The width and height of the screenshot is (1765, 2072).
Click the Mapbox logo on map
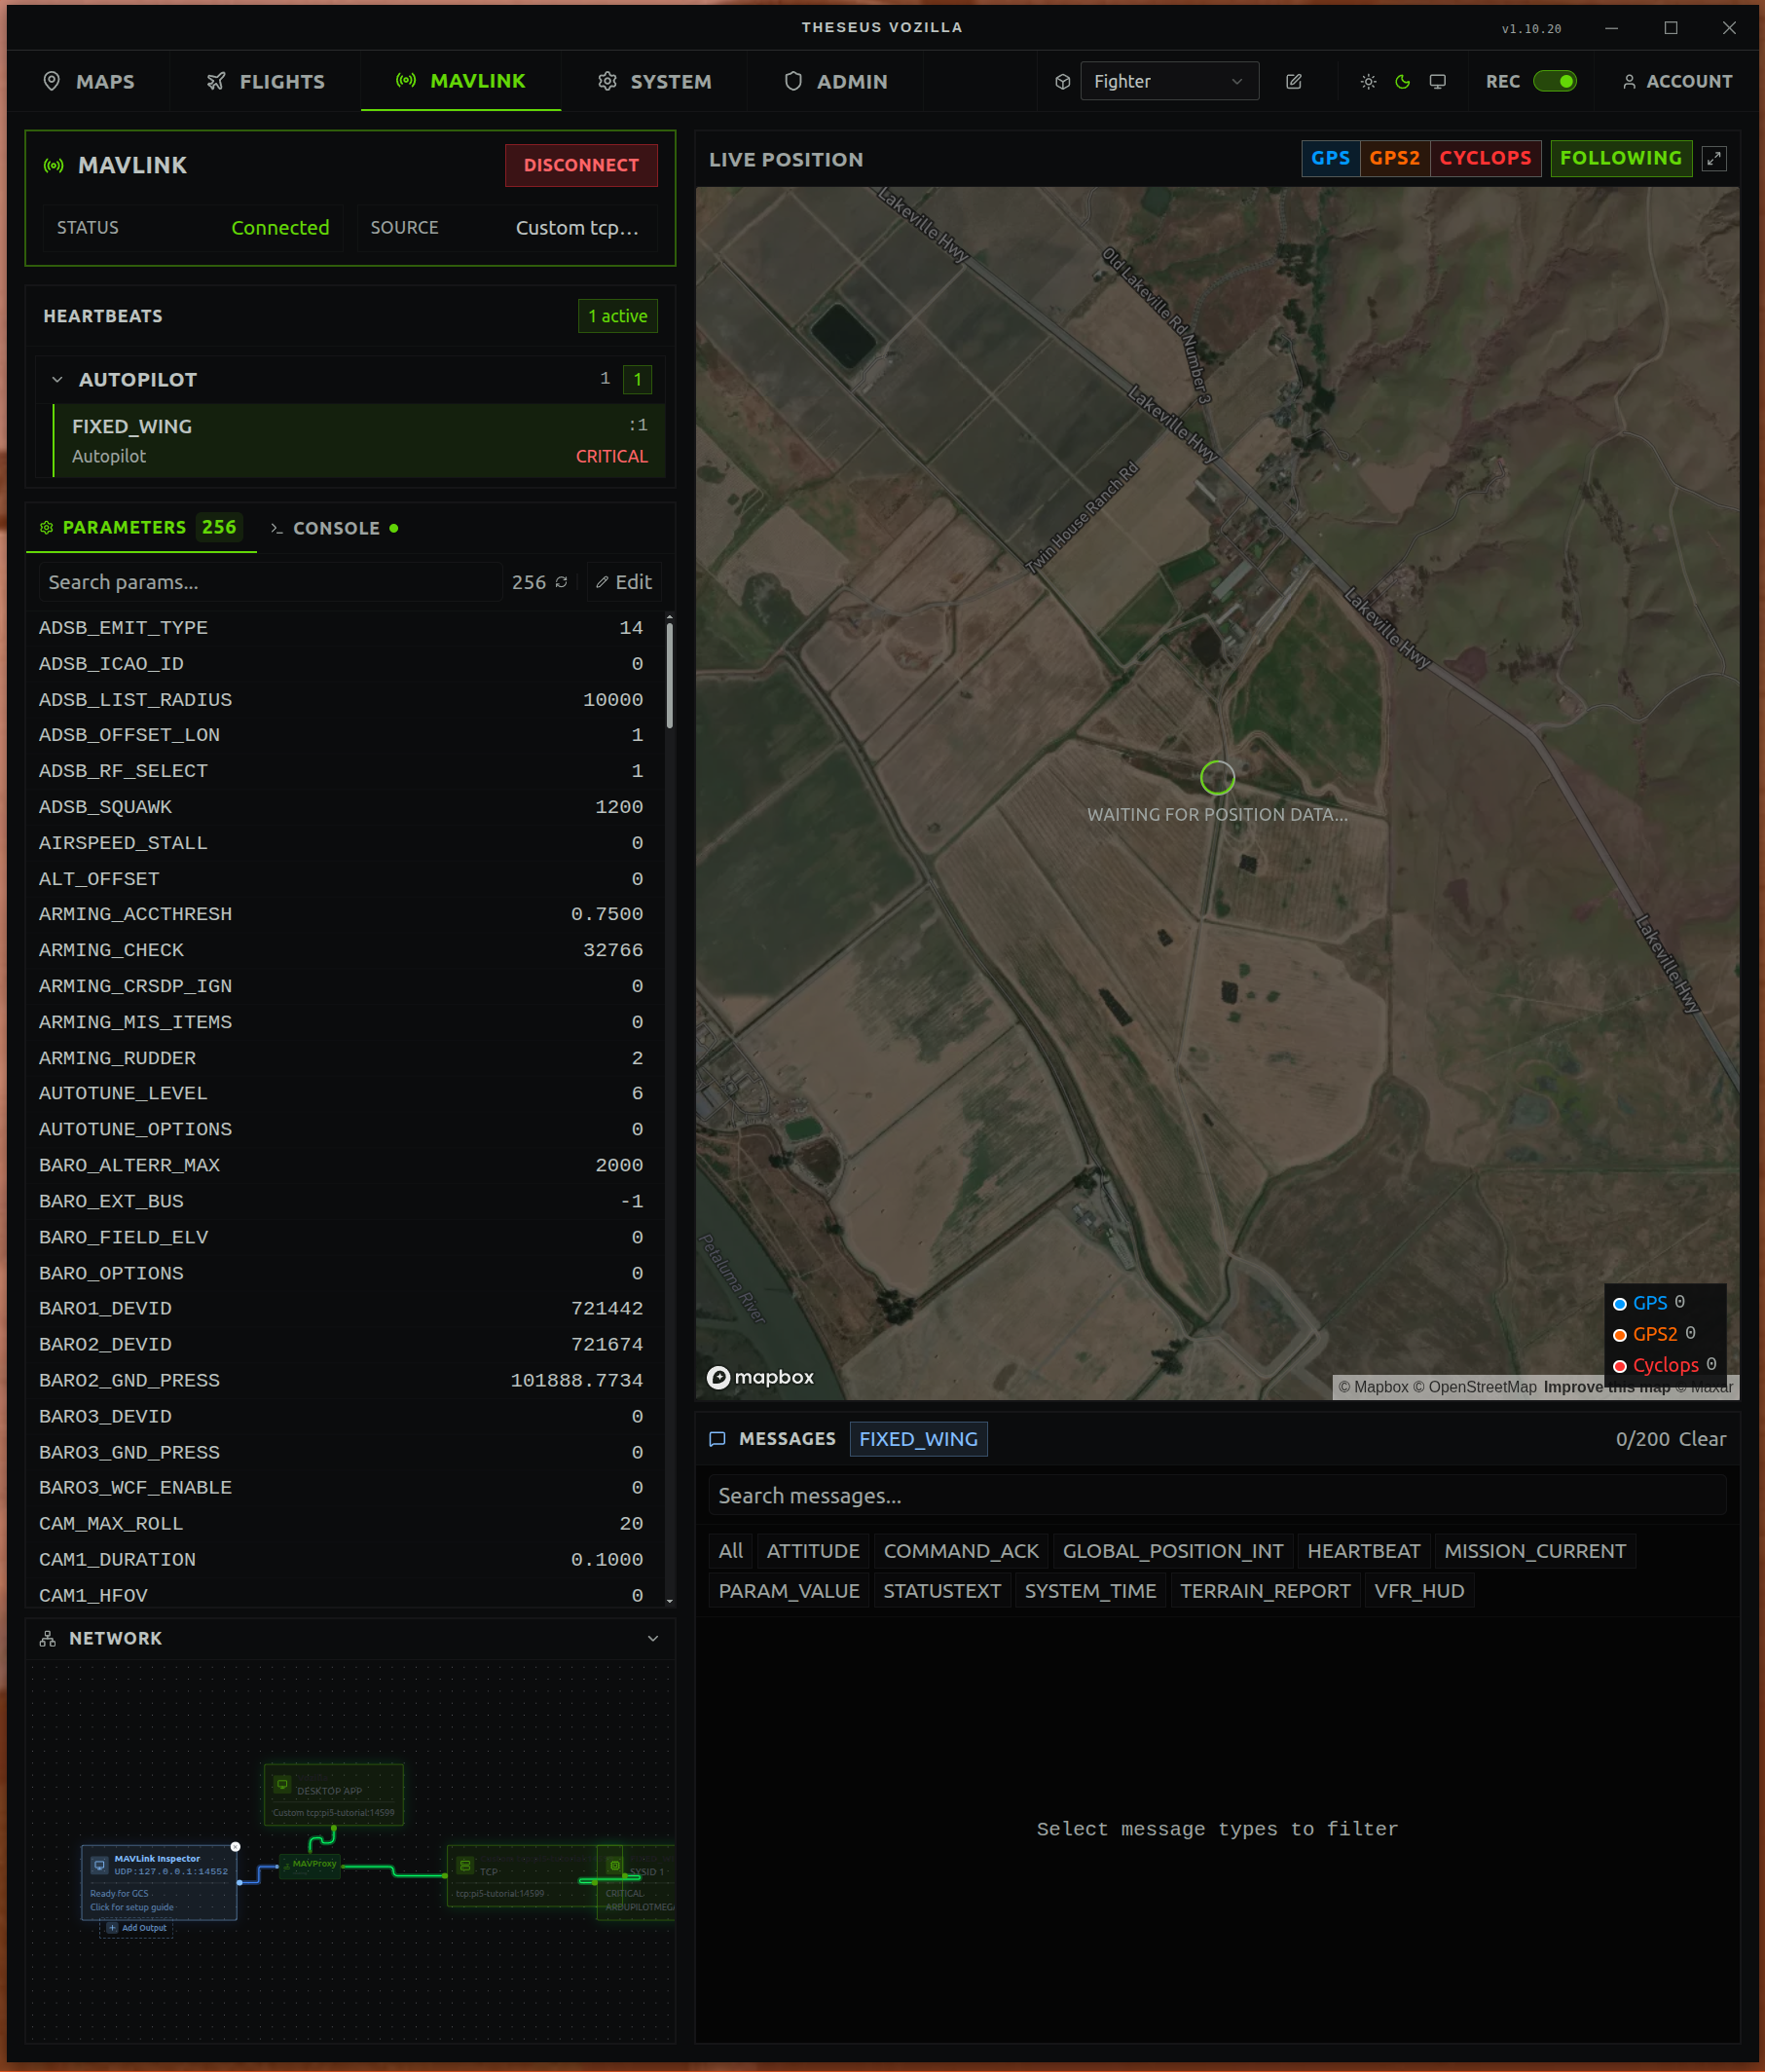coord(760,1377)
